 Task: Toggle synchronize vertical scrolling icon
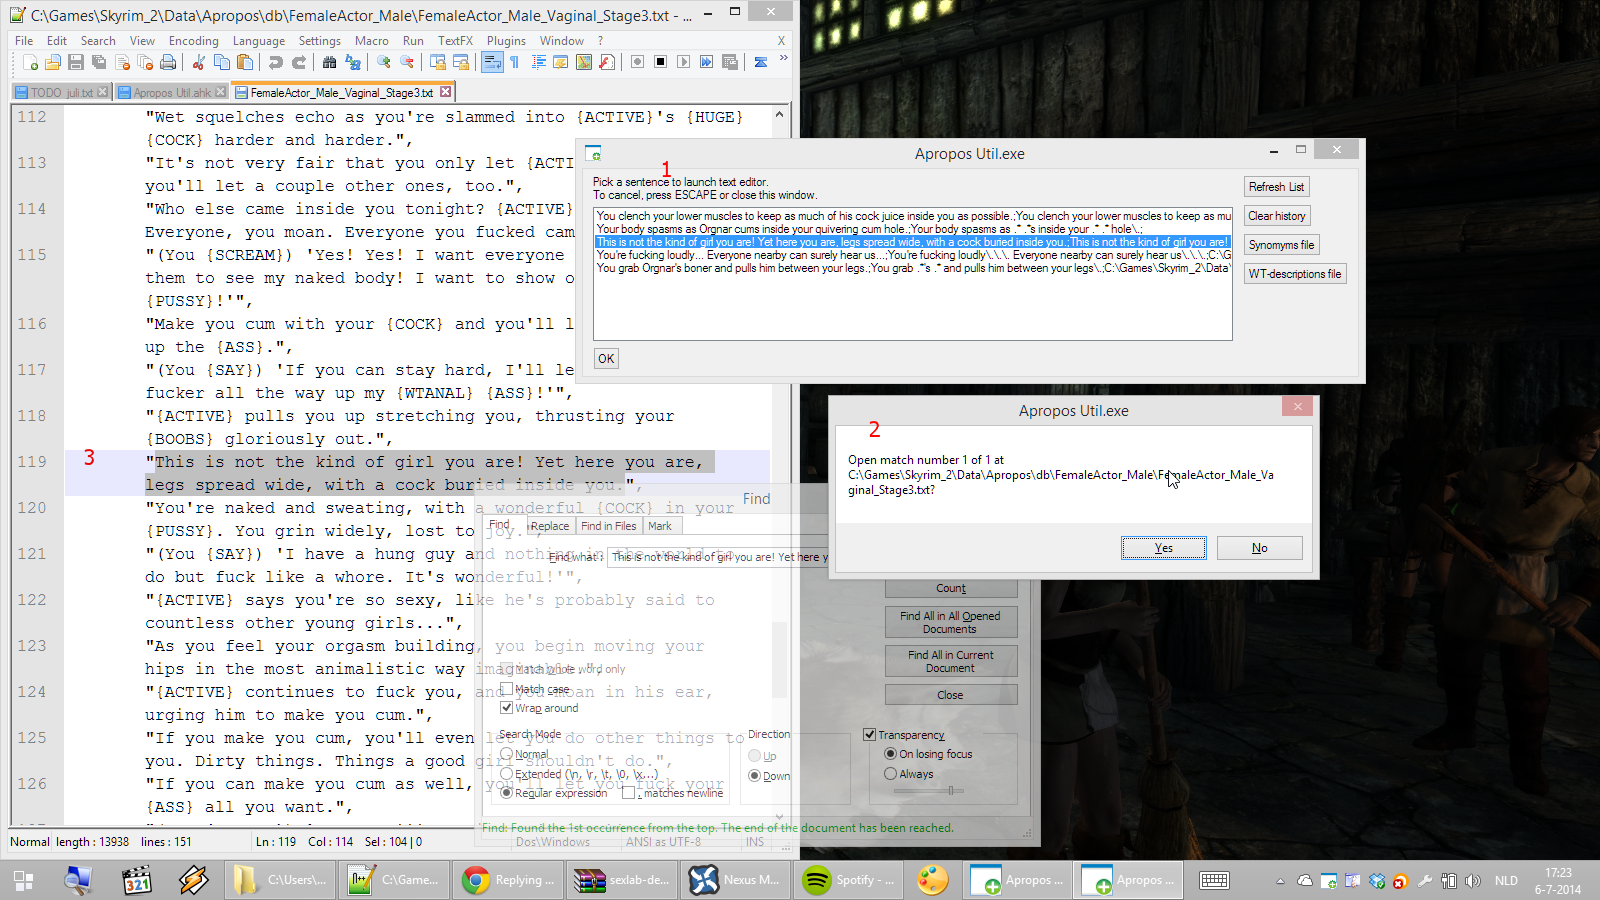pos(437,62)
